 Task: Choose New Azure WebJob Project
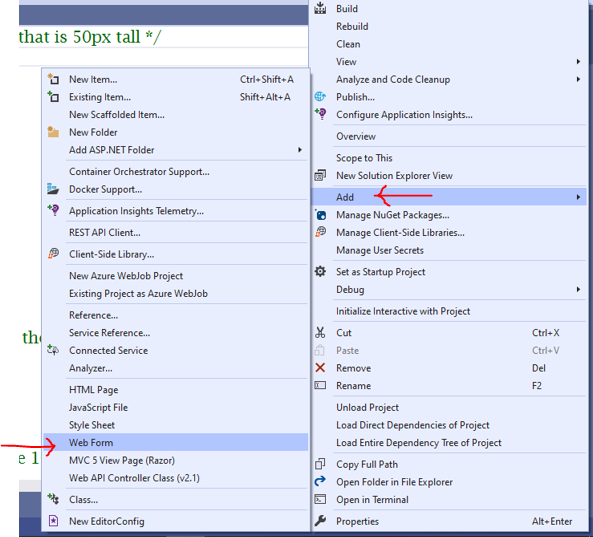(175, 276)
